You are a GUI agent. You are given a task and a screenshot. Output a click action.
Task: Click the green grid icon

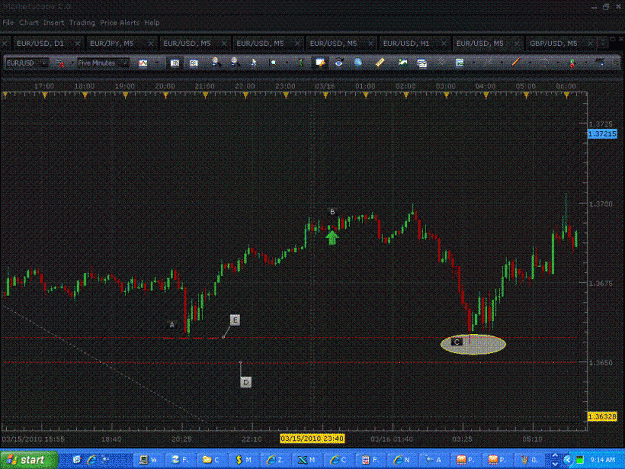[460, 63]
